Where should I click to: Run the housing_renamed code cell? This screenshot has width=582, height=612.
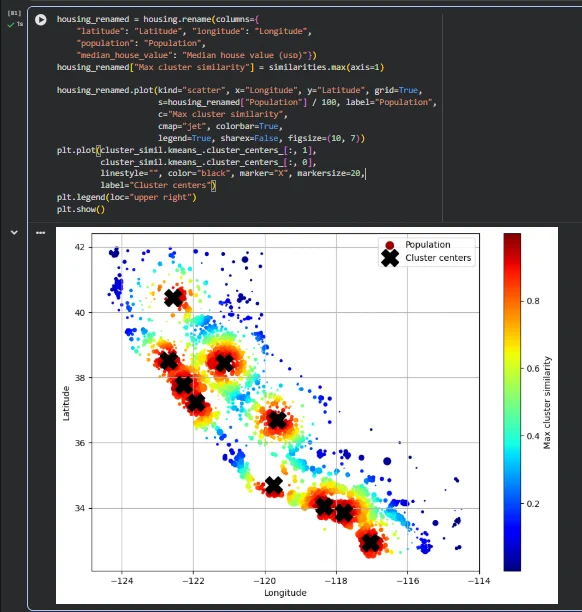(x=41, y=20)
